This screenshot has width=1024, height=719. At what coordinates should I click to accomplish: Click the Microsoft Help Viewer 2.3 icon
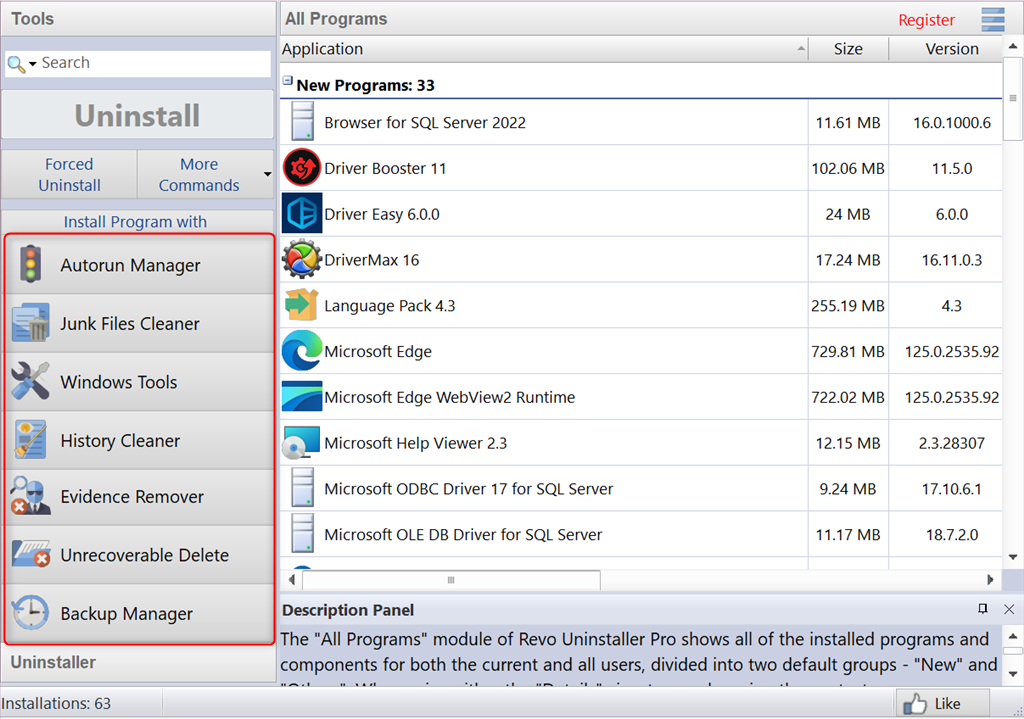coord(301,443)
